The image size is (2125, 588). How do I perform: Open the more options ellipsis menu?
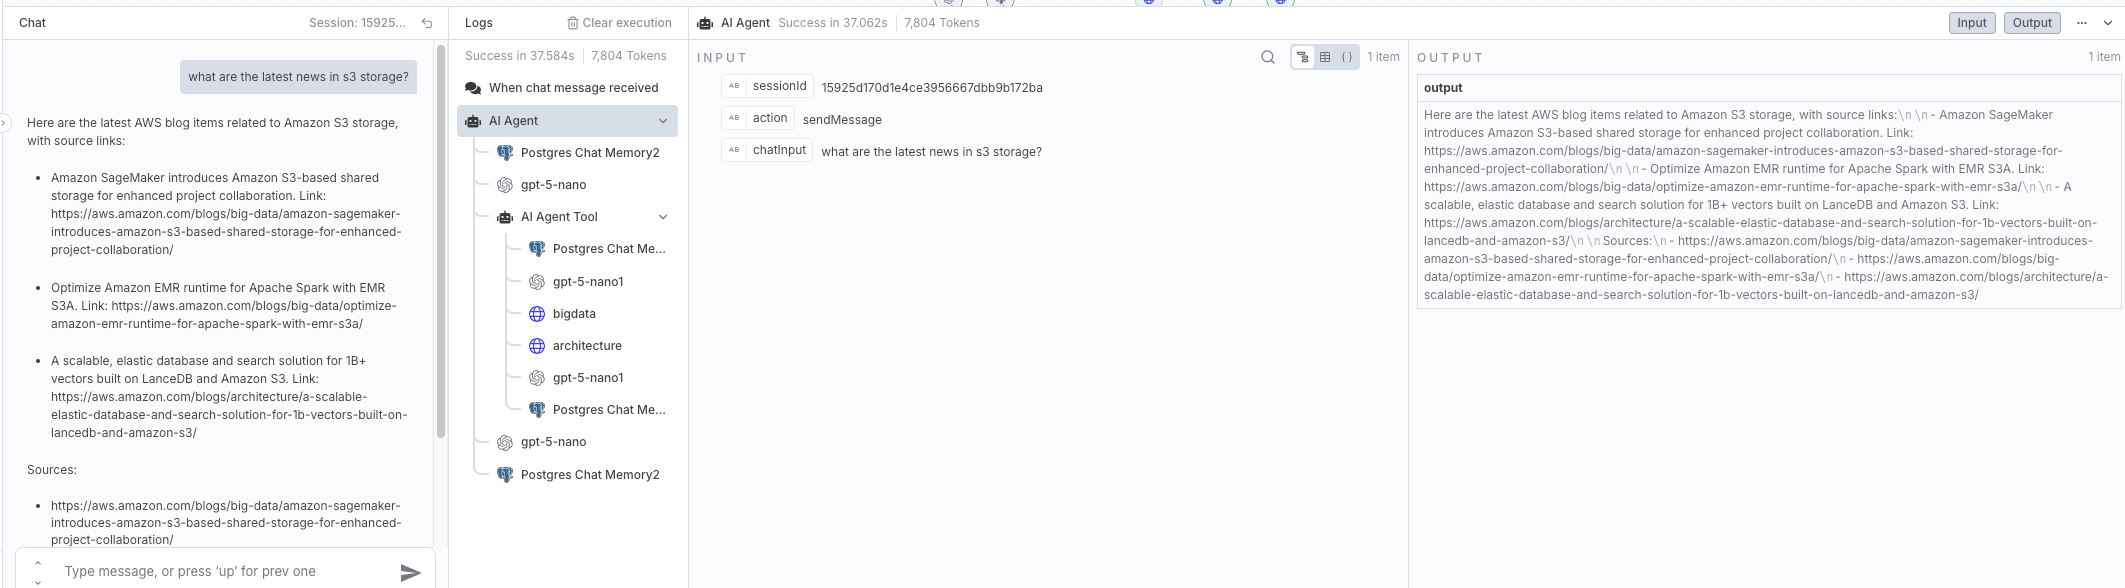pyautogui.click(x=2082, y=23)
